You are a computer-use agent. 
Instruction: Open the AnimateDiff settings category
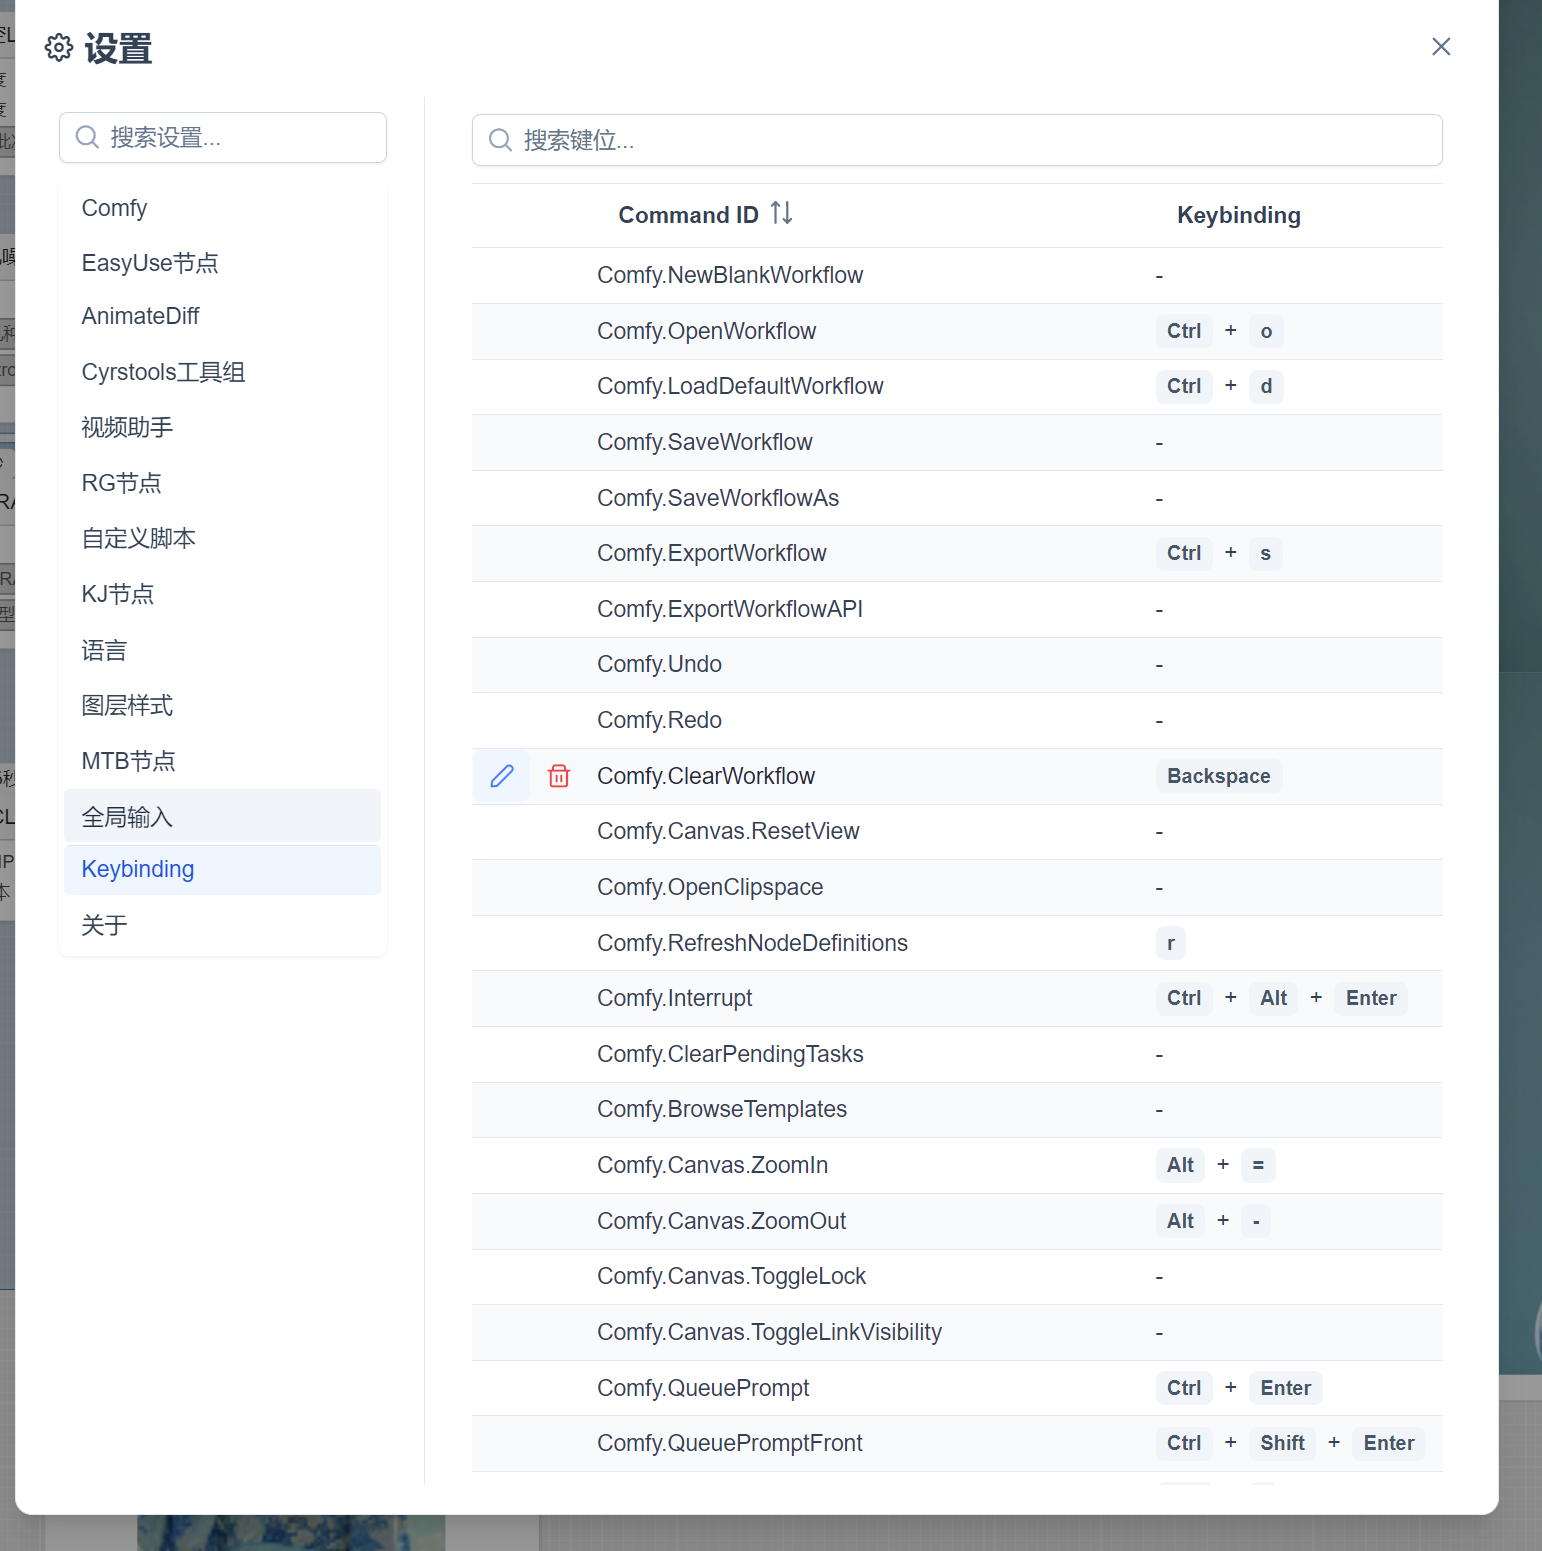pyautogui.click(x=140, y=315)
